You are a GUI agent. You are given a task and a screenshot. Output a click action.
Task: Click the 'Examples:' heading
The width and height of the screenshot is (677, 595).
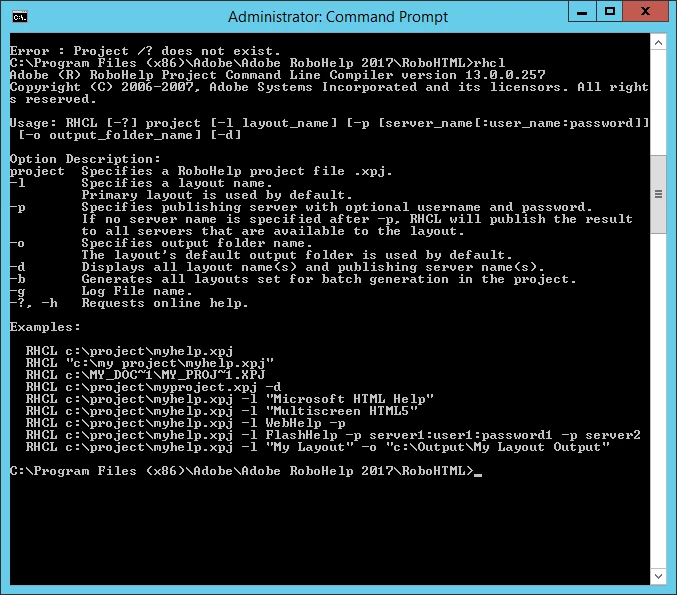pyautogui.click(x=45, y=327)
